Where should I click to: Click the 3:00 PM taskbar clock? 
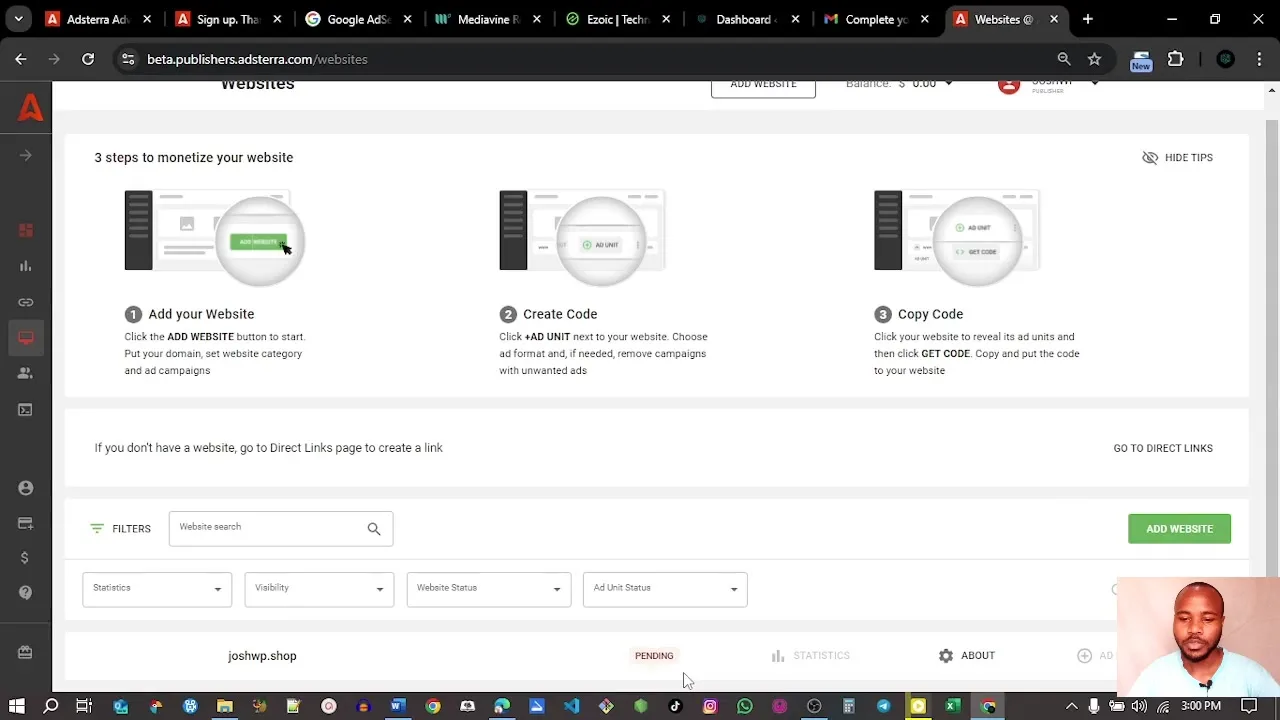[1201, 706]
